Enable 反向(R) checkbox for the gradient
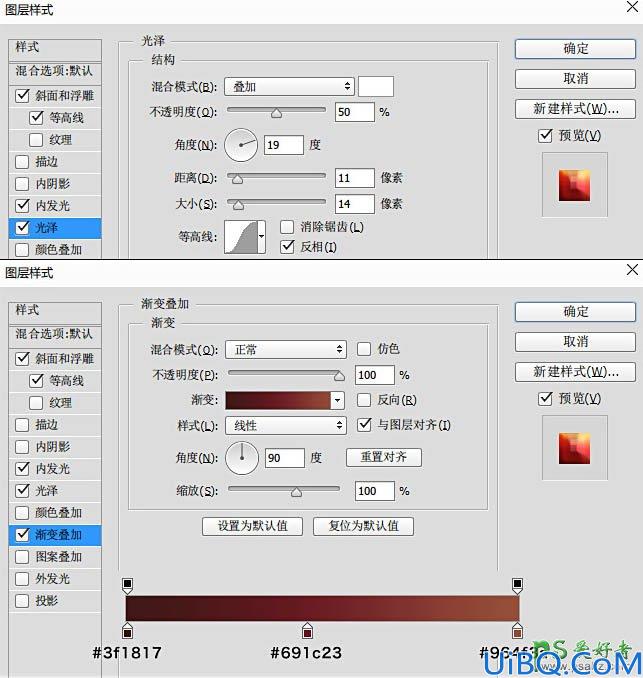This screenshot has width=643, height=678. click(364, 400)
